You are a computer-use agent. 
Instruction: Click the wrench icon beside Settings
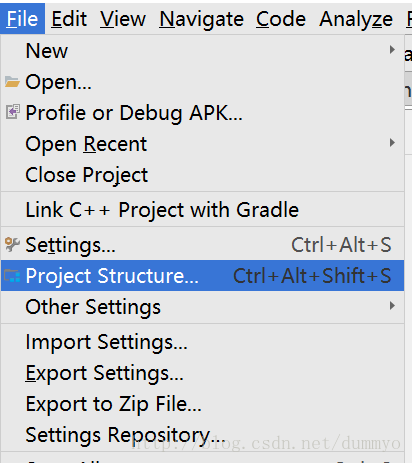(12, 244)
